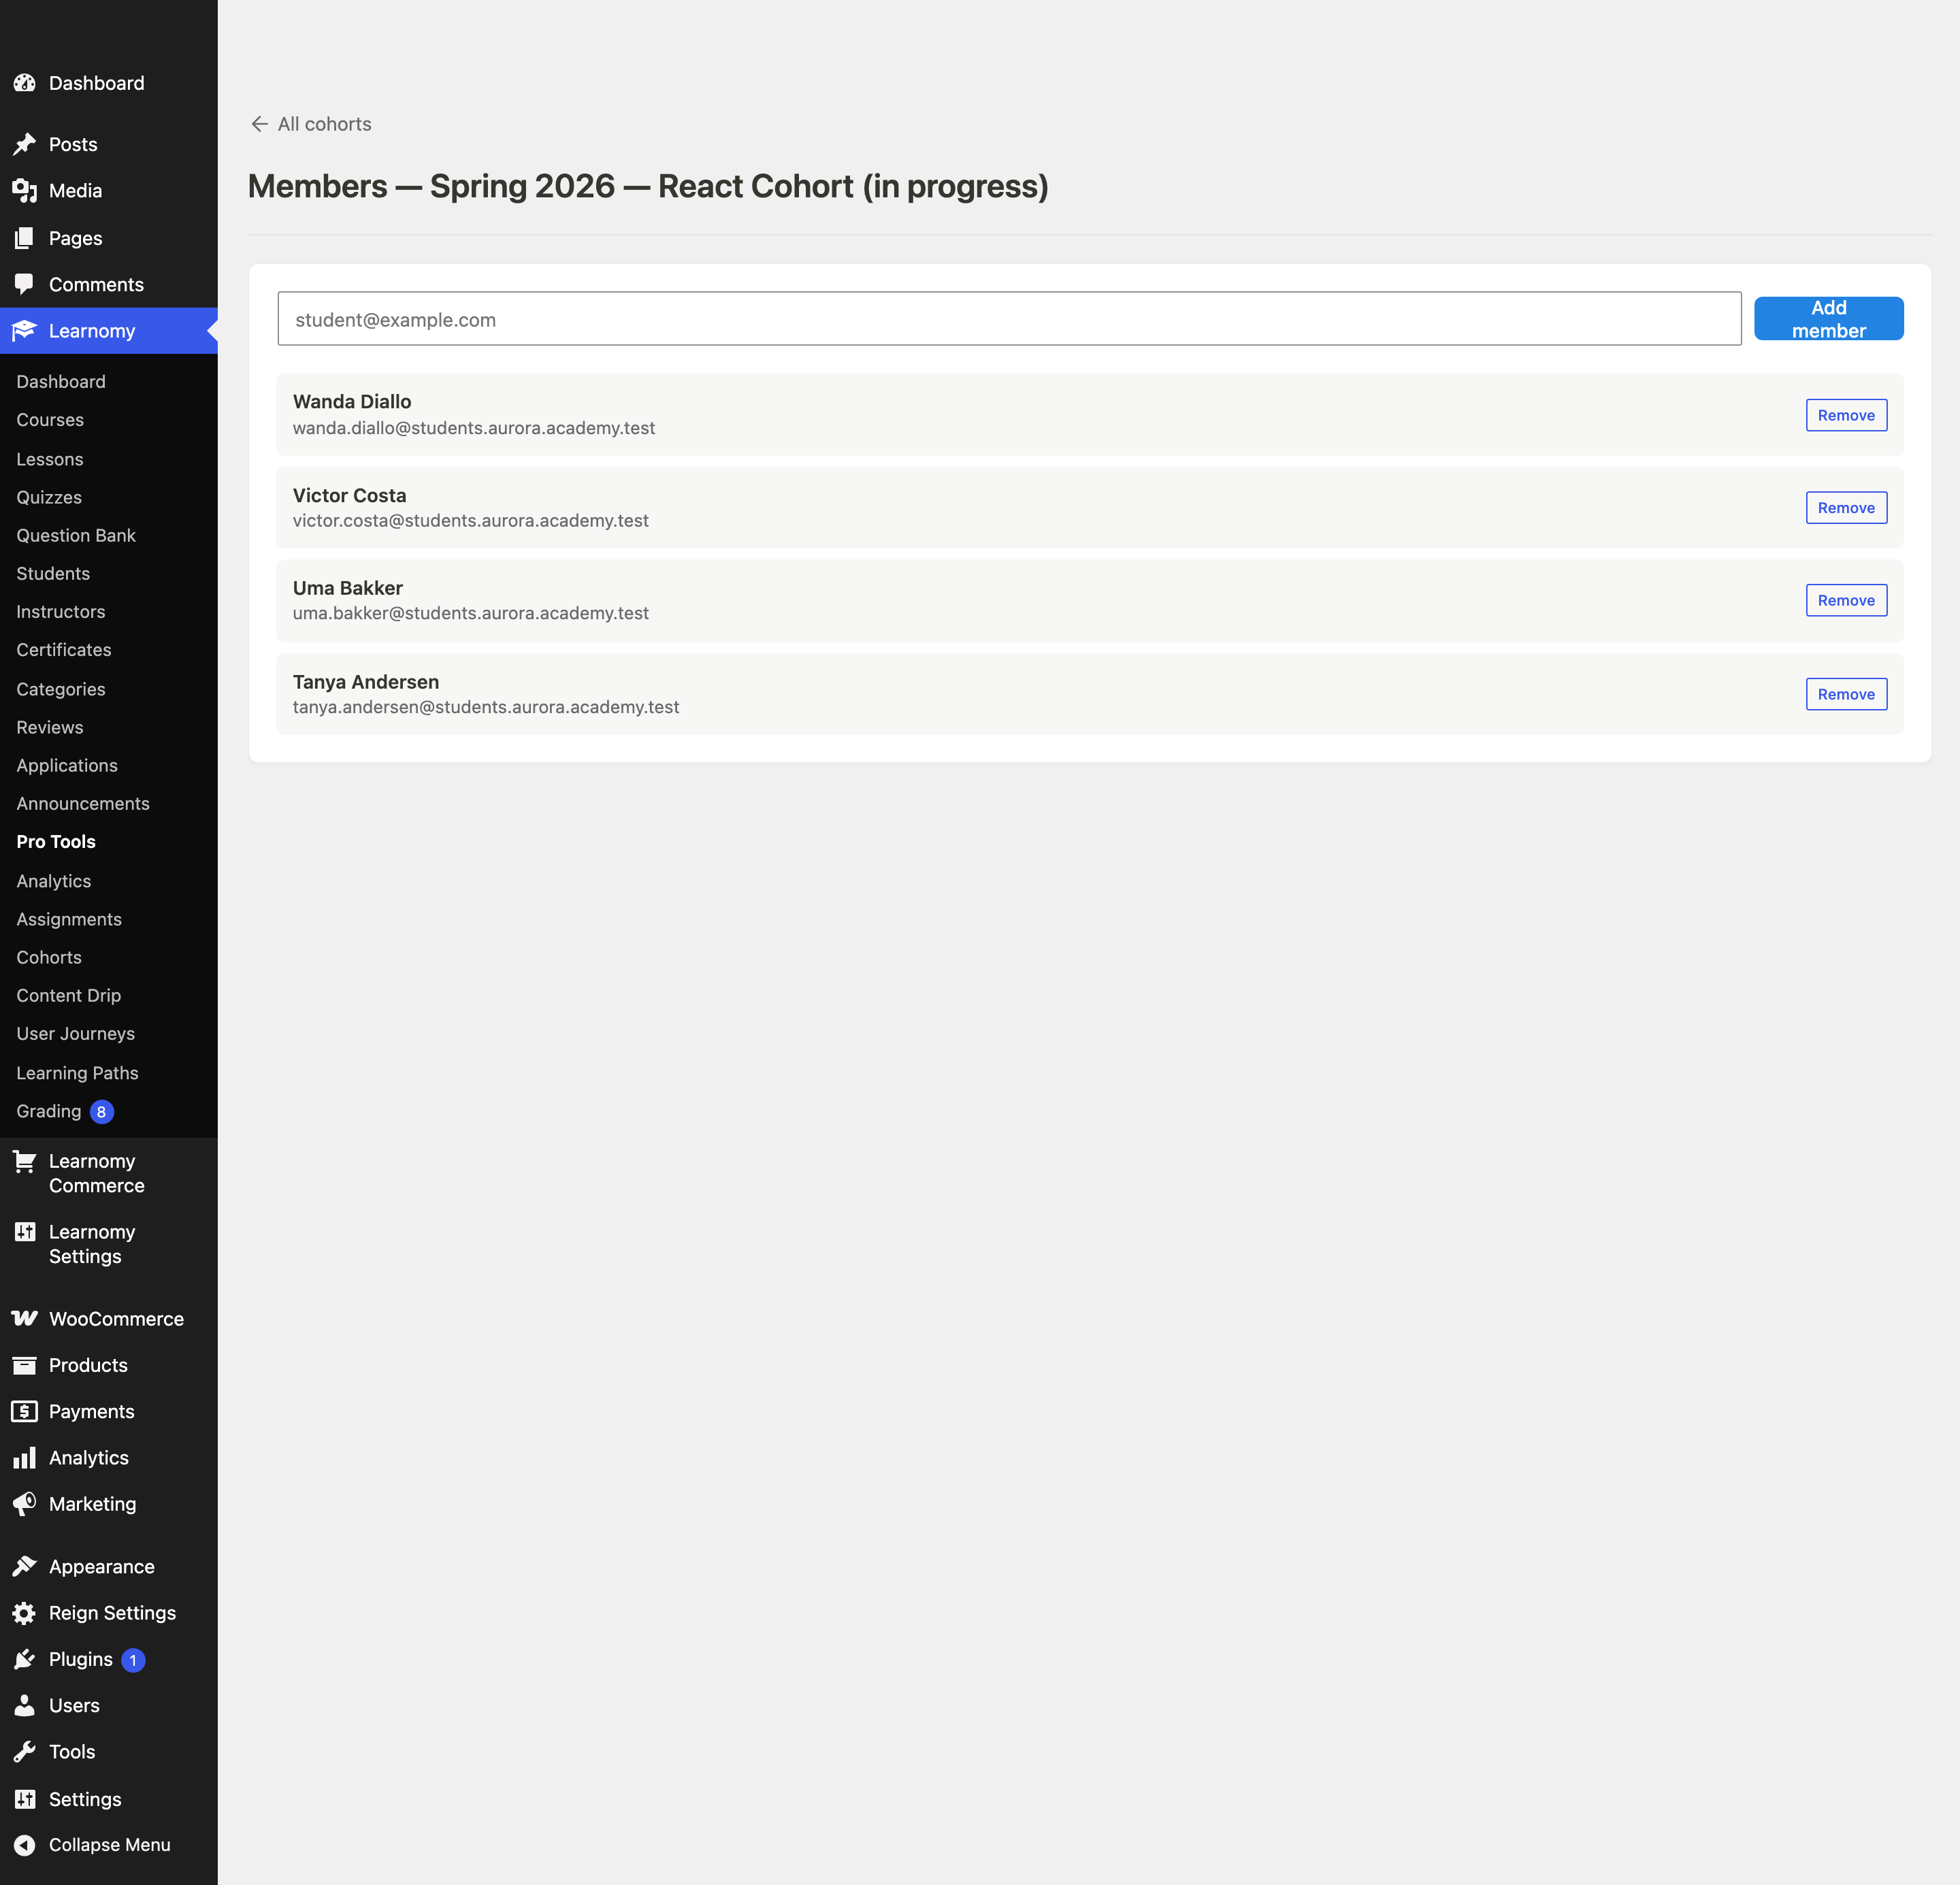Click the Members Spring 2026 page heading
Image resolution: width=1960 pixels, height=1885 pixels.
(648, 186)
